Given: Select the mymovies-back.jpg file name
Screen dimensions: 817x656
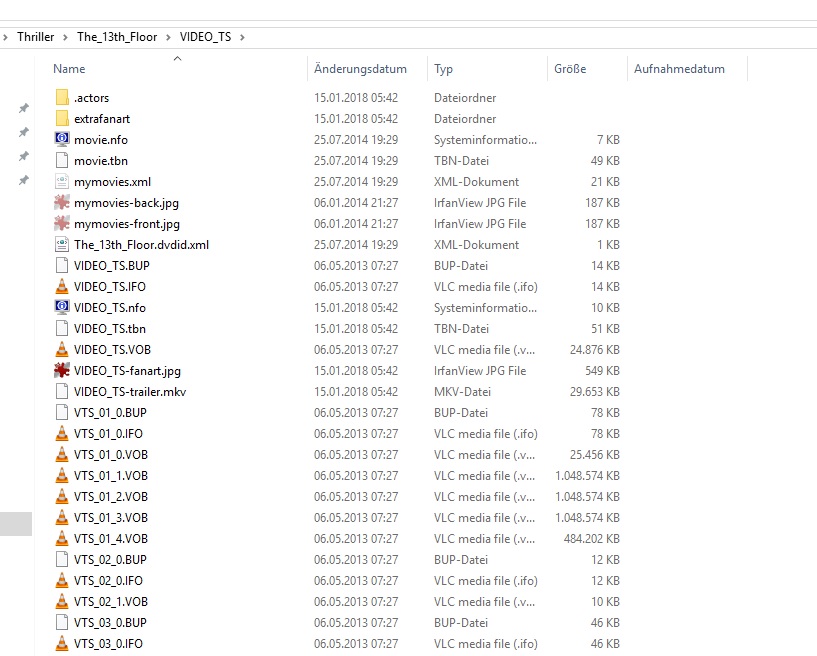Looking at the screenshot, I should click(126, 203).
